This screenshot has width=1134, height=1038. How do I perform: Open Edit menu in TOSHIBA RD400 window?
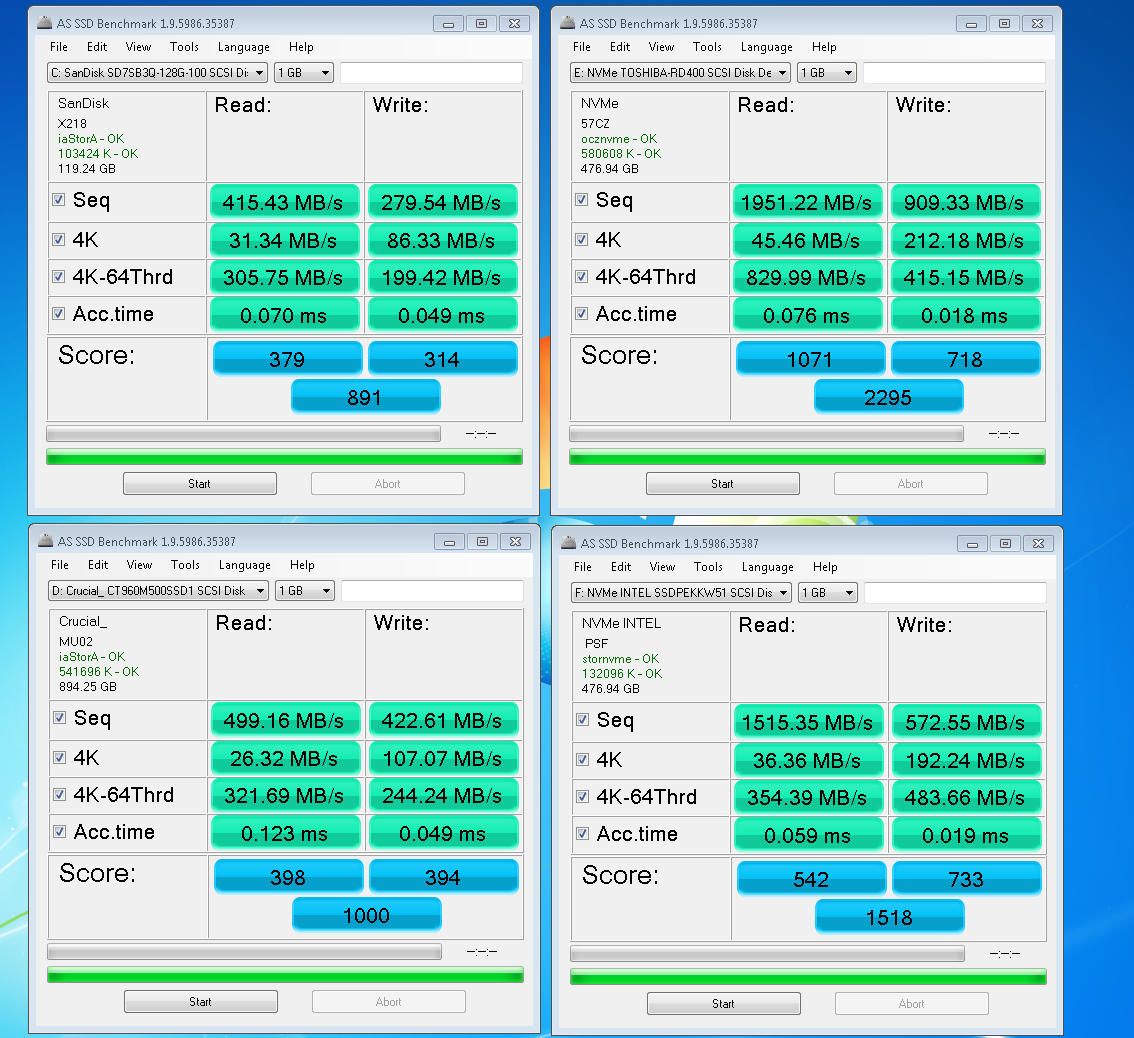click(x=620, y=47)
